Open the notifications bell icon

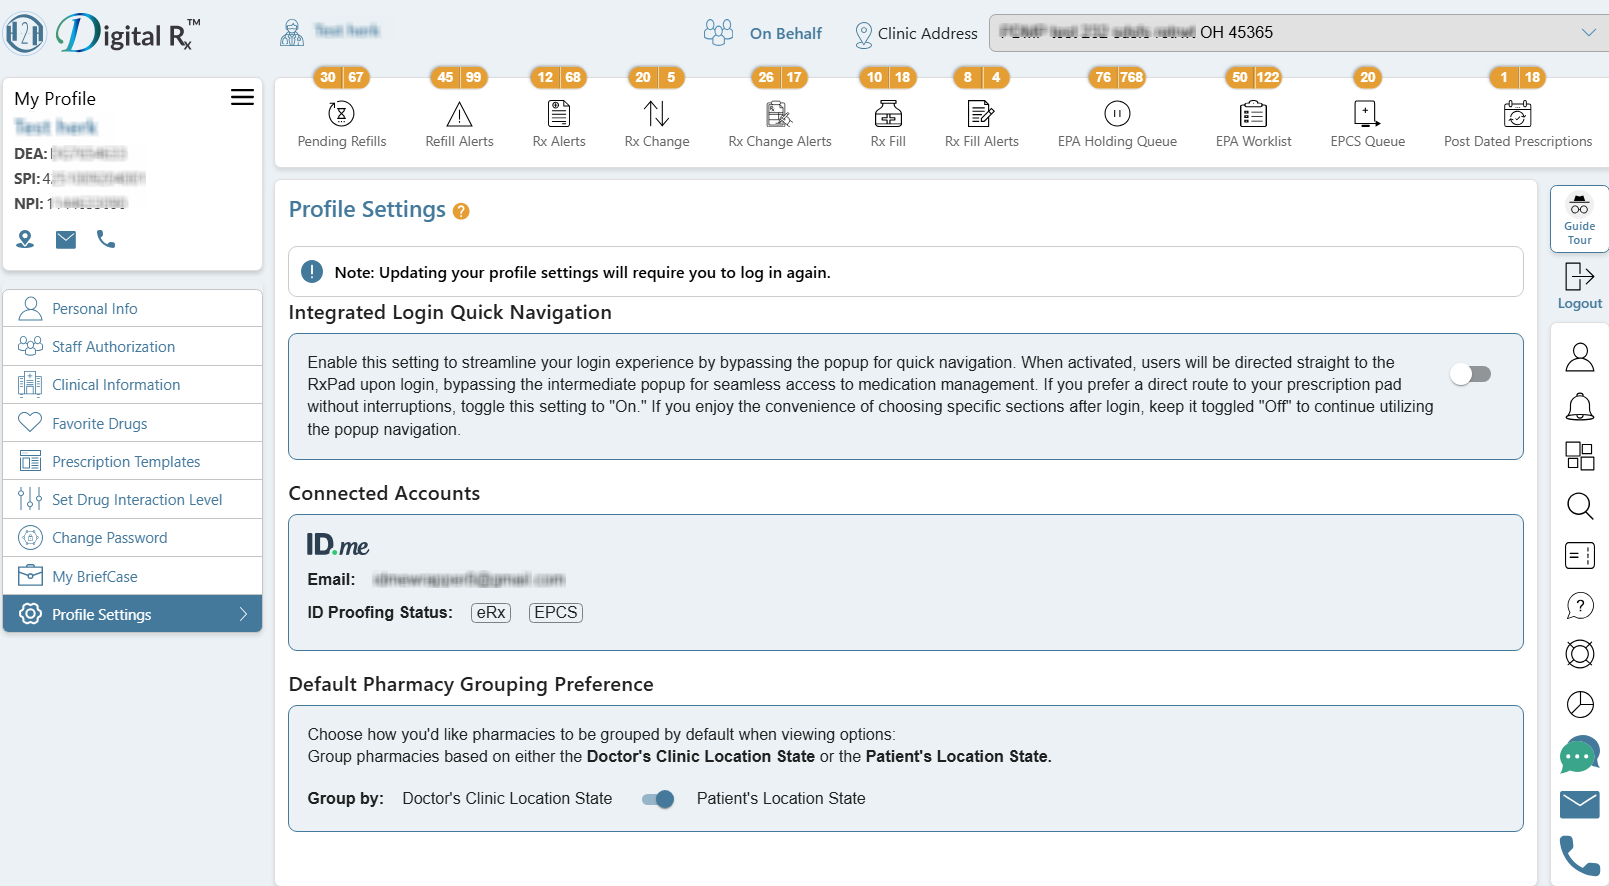(x=1580, y=406)
